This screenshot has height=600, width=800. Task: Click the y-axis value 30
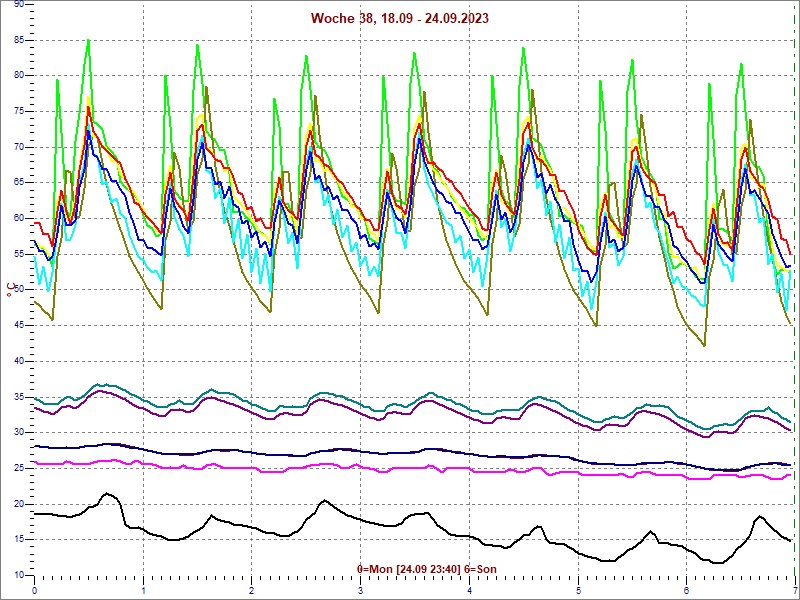coord(19,433)
